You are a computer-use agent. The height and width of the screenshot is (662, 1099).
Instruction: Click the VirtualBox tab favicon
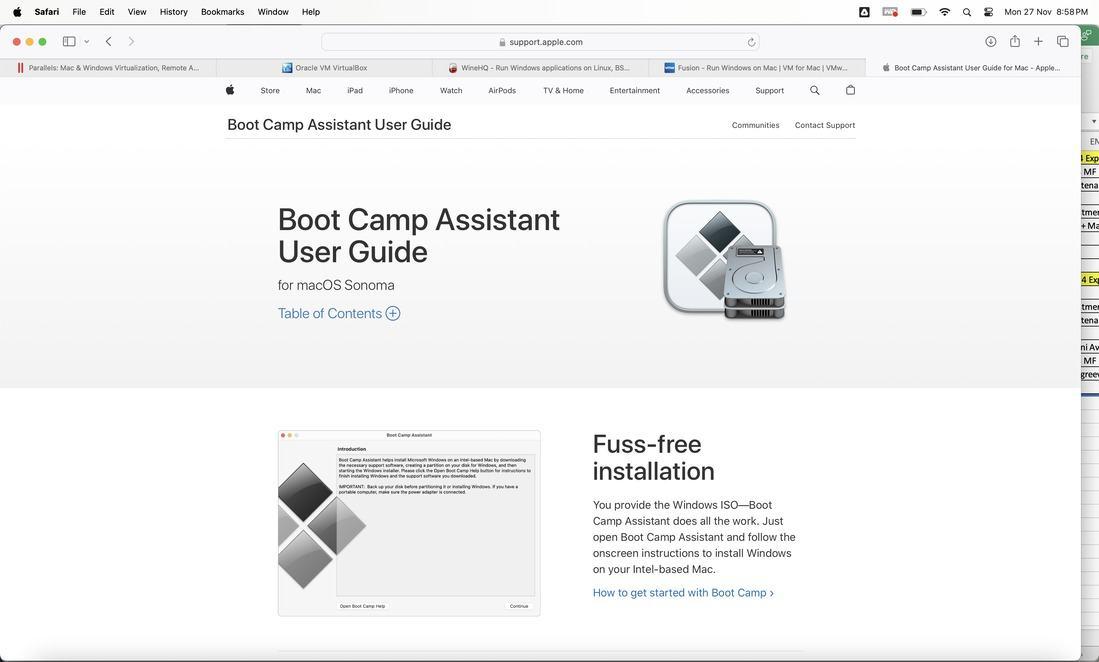pyautogui.click(x=287, y=68)
